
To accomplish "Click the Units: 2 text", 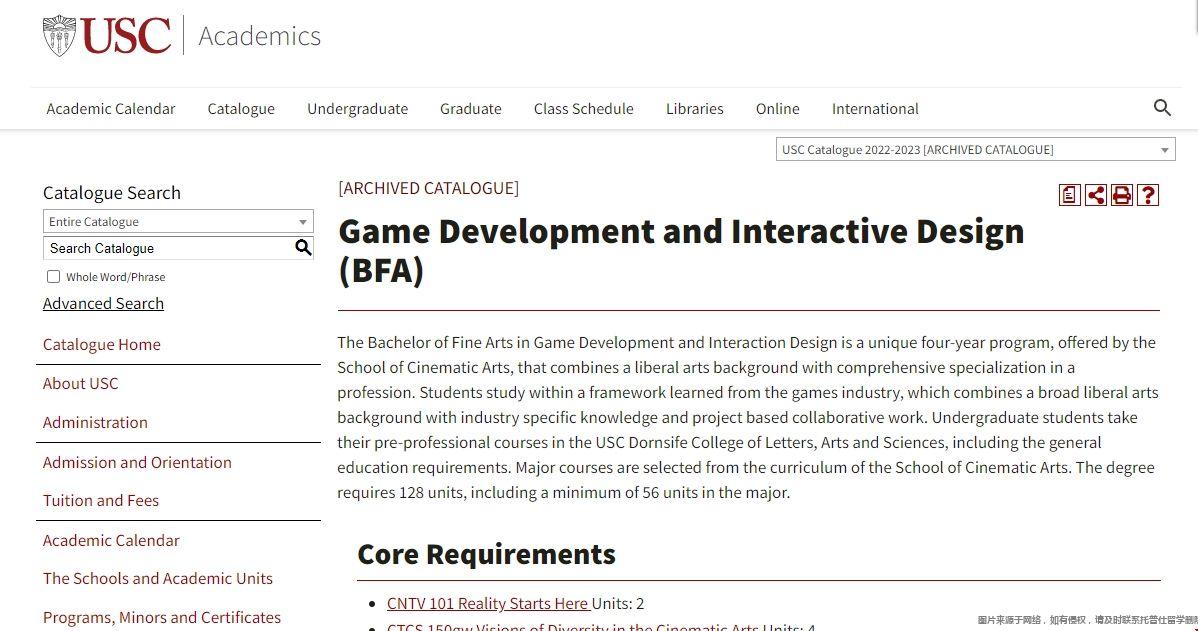I will tap(618, 603).
